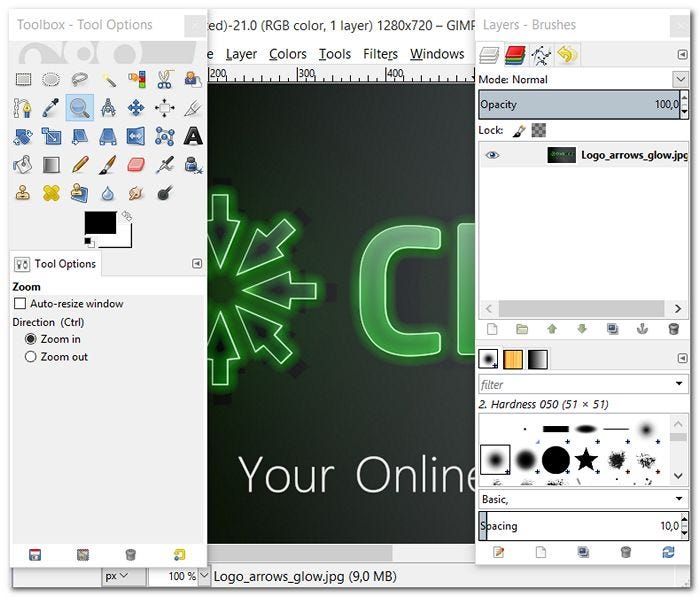
Task: Open the 100 % zoom level dropdown
Action: (x=204, y=576)
